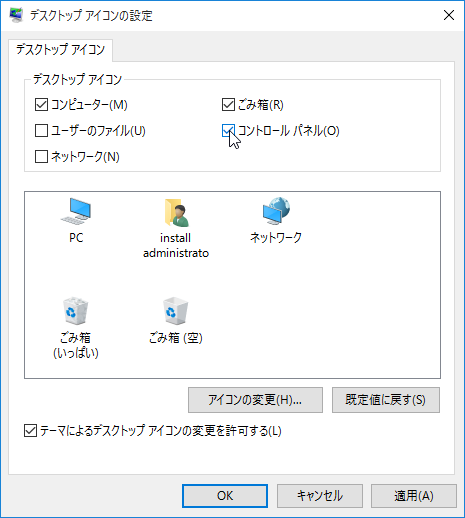Select the install administrator user folder icon
465x518 pixels.
coord(176,212)
